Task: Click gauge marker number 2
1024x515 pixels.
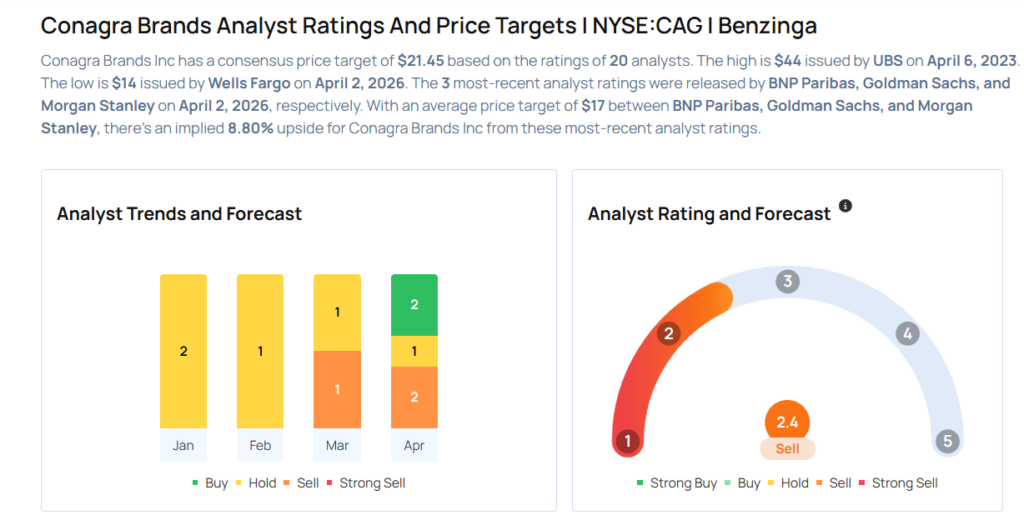Action: point(669,333)
